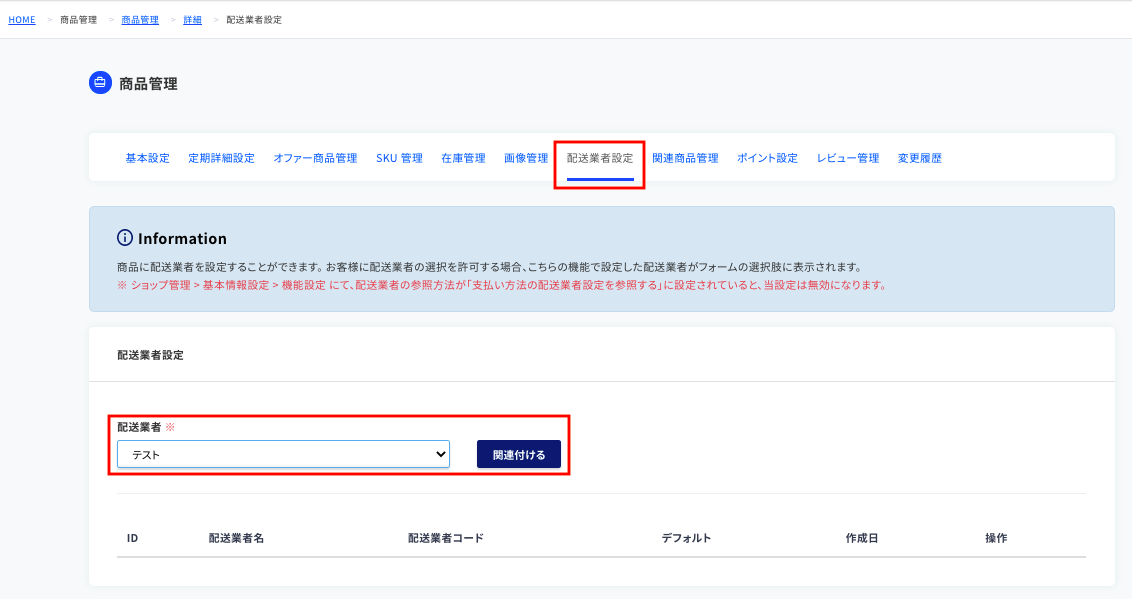This screenshot has width=1132, height=599.
Task: Select the 配送業者設定 tab
Action: pos(600,158)
